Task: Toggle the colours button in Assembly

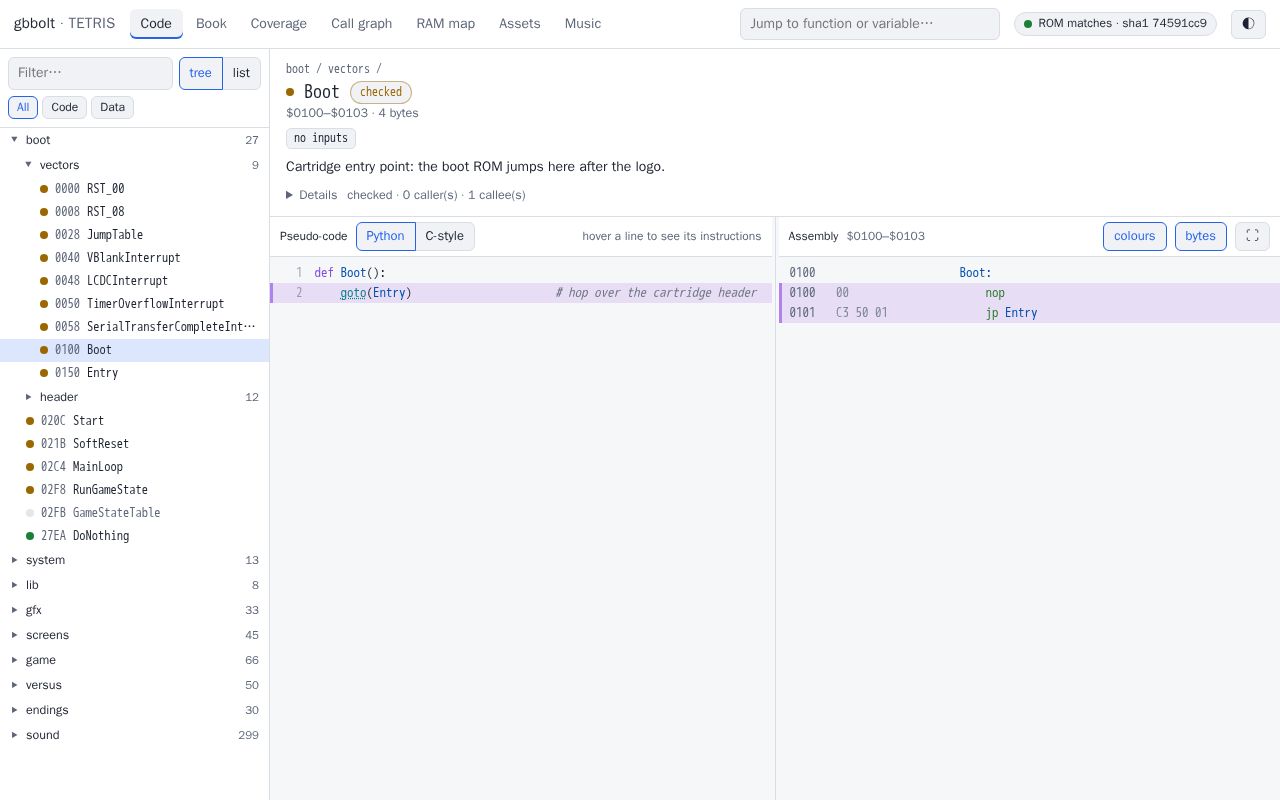Action: [x=1135, y=236]
